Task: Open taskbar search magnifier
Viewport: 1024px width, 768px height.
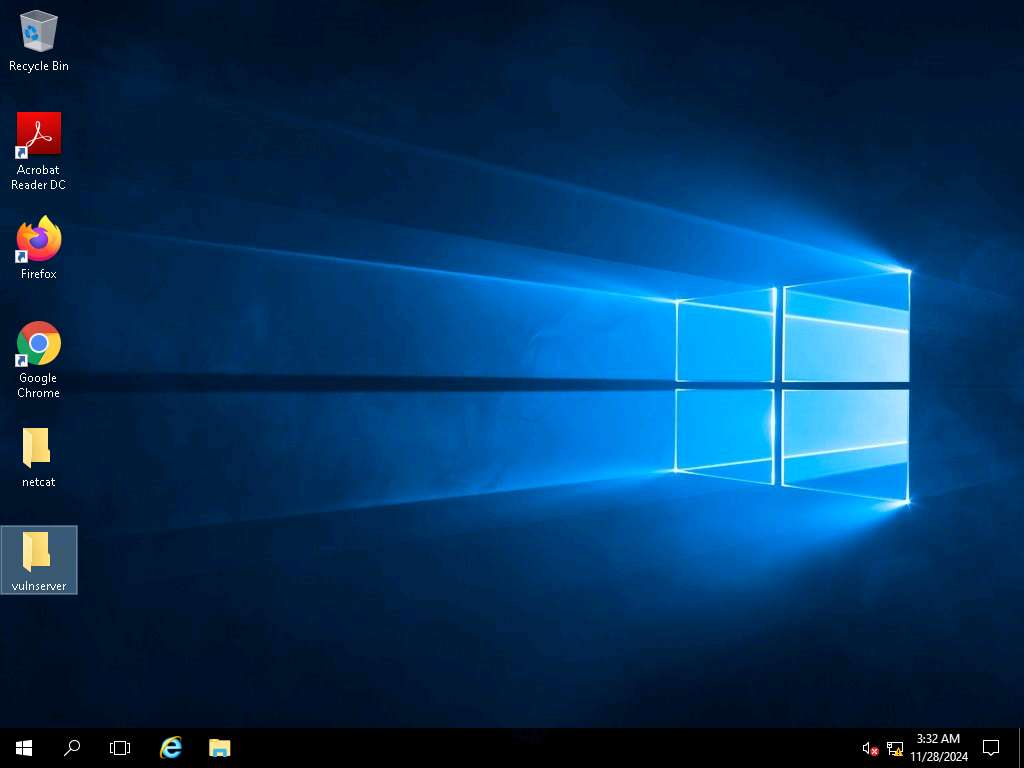Action: [x=72, y=748]
